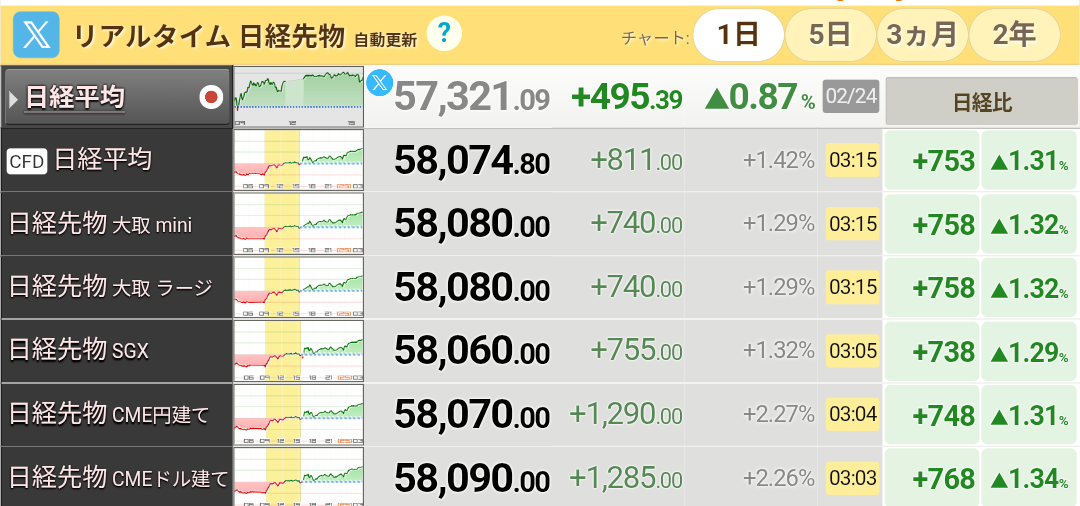The width and height of the screenshot is (1080, 506).
Task: Click the small X badge beside 57,321
Action: (379, 83)
